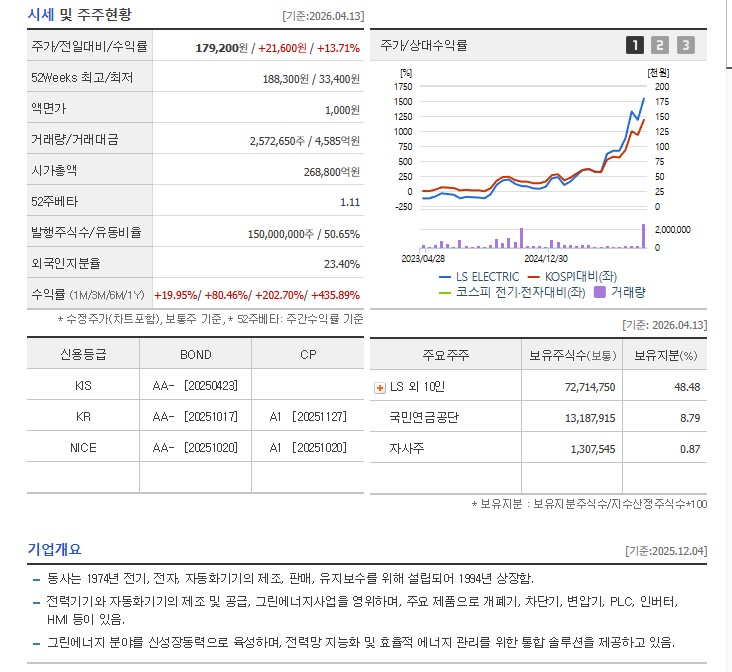Click the 주요주주 column header
The height and width of the screenshot is (672, 732).
(445, 355)
